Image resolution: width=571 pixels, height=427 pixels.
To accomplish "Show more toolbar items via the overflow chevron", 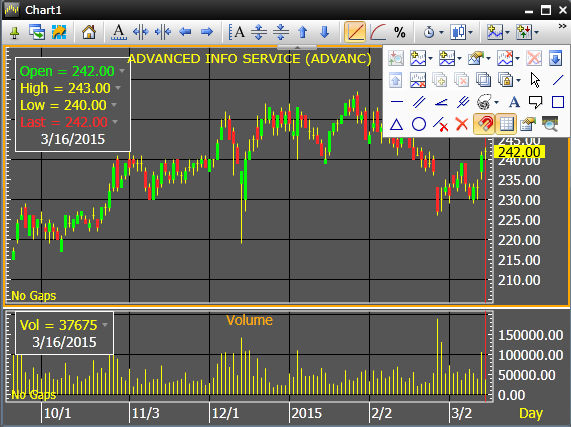I will click(x=562, y=26).
